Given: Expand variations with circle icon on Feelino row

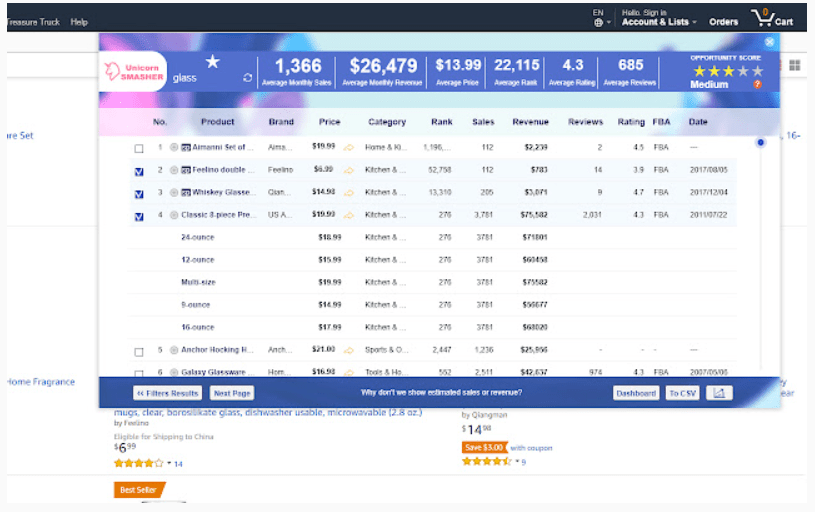Looking at the screenshot, I should (x=174, y=170).
